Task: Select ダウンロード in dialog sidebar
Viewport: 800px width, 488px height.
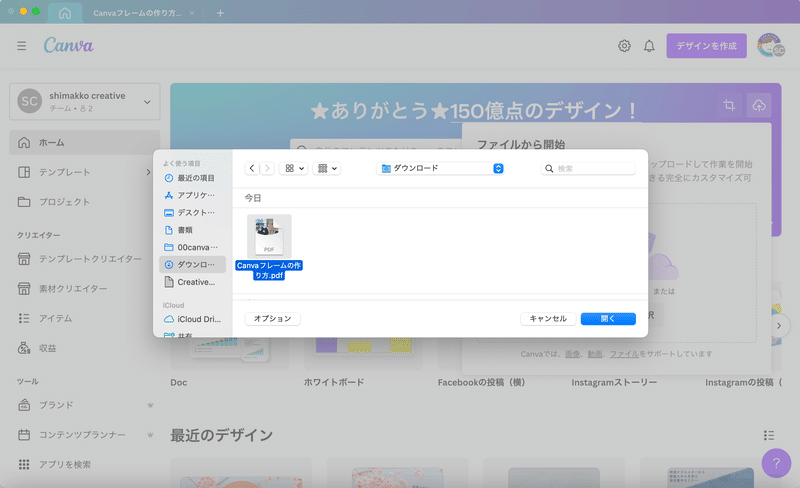Action: (192, 264)
